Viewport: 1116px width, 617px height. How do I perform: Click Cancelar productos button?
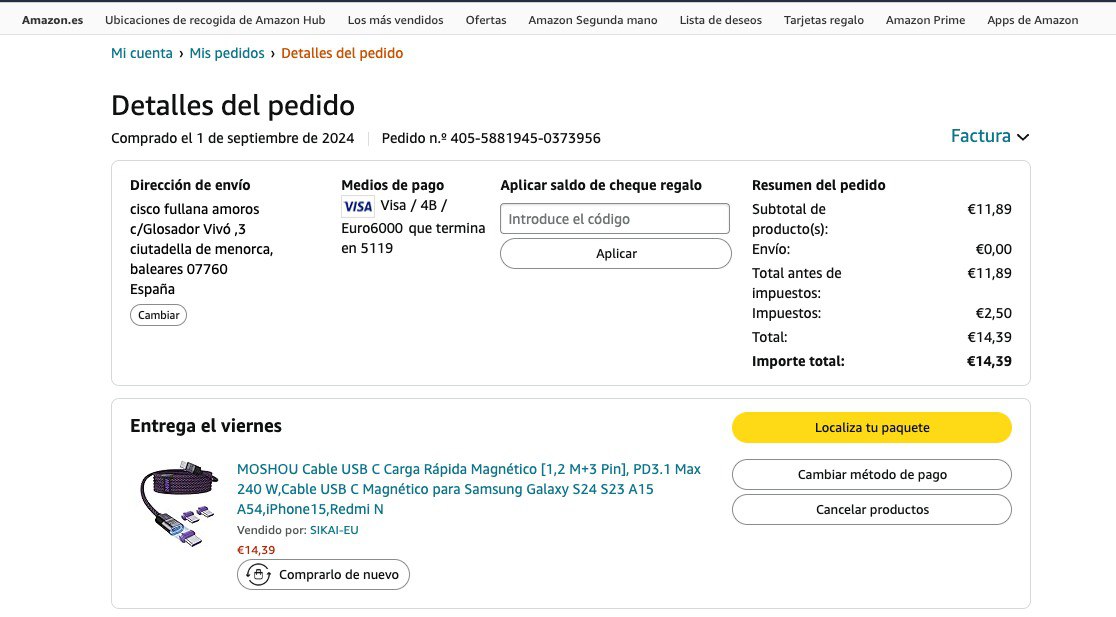pos(872,510)
